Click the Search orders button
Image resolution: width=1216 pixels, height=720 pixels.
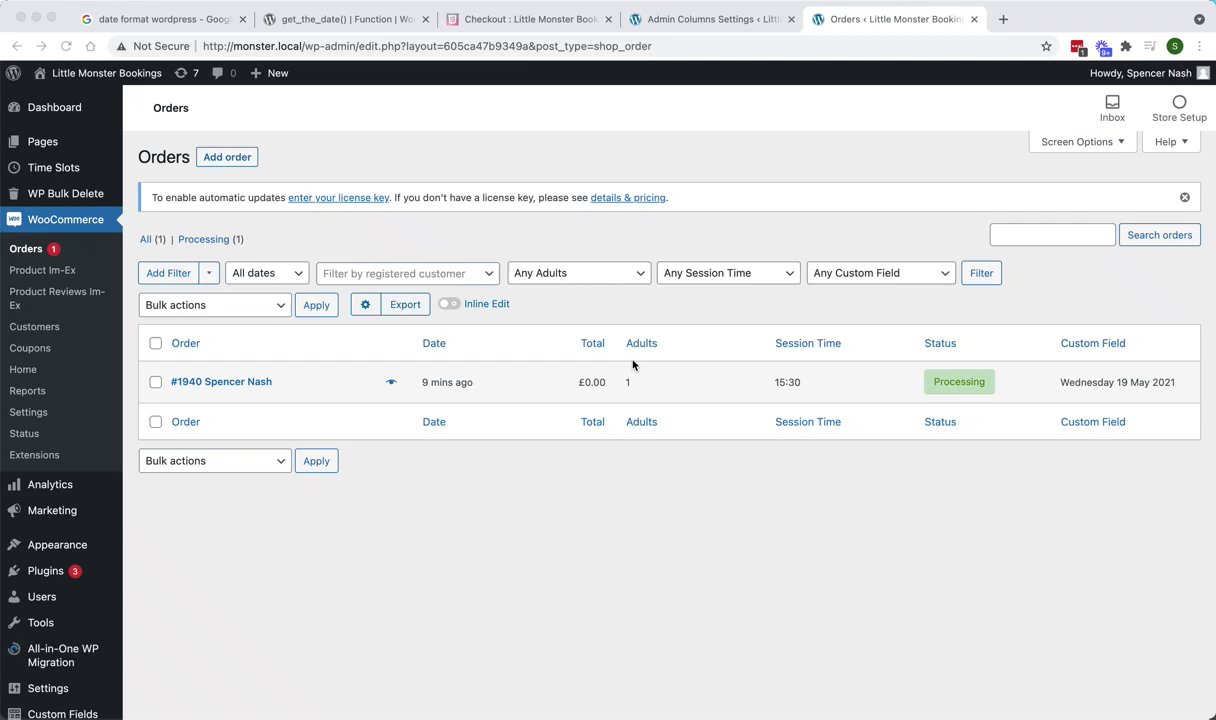(1160, 235)
